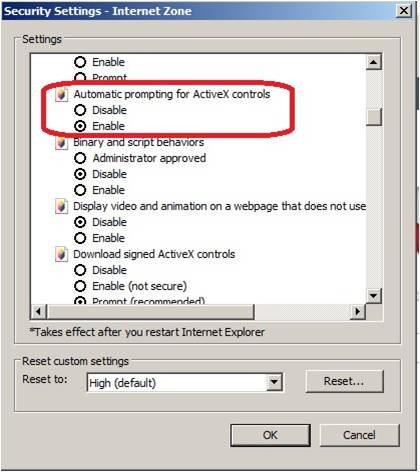Screen dimensions: 420x472
Task: Click the Reset... button
Action: [344, 381]
